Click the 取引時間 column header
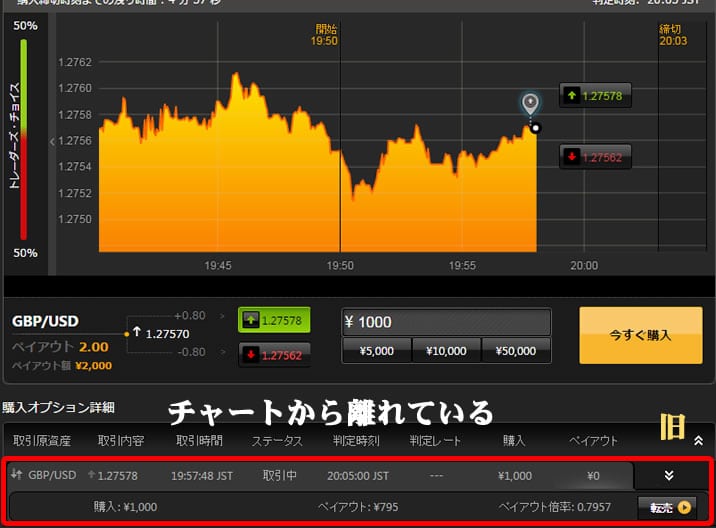The height and width of the screenshot is (528, 716). coord(200,441)
